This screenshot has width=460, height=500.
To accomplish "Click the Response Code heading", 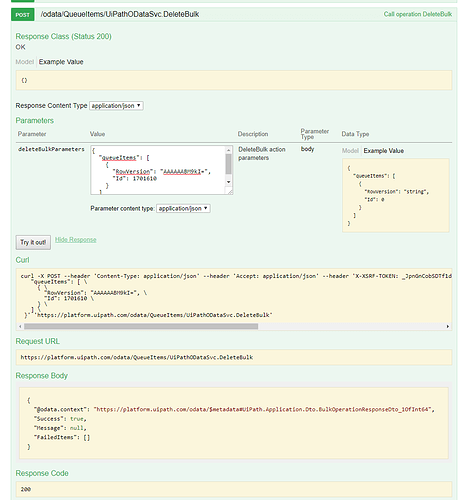I will point(42,473).
